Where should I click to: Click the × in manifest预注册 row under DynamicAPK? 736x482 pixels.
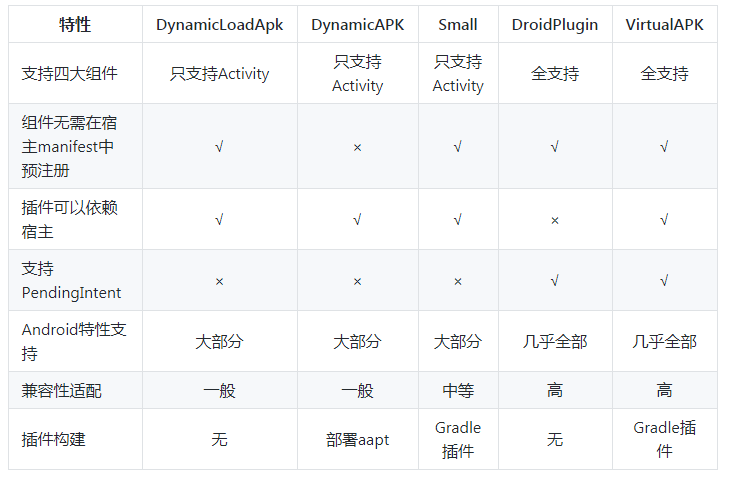358,147
